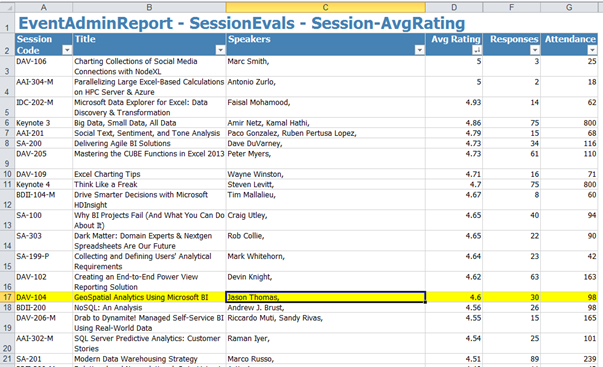The height and width of the screenshot is (367, 603).
Task: Select row 17 header
Action: pyautogui.click(x=7, y=297)
